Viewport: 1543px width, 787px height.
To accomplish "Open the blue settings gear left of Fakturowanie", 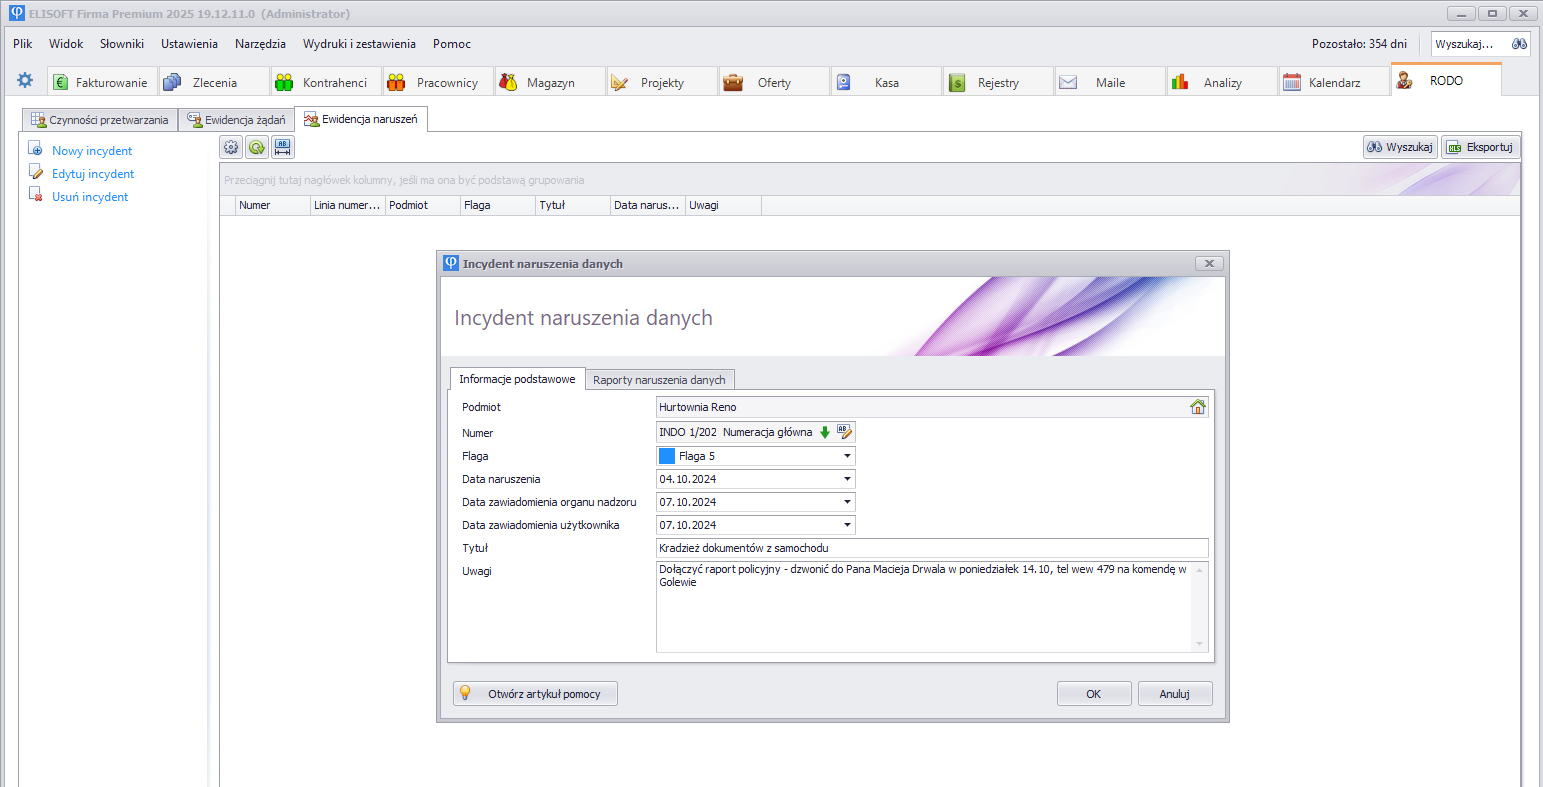I will (25, 81).
